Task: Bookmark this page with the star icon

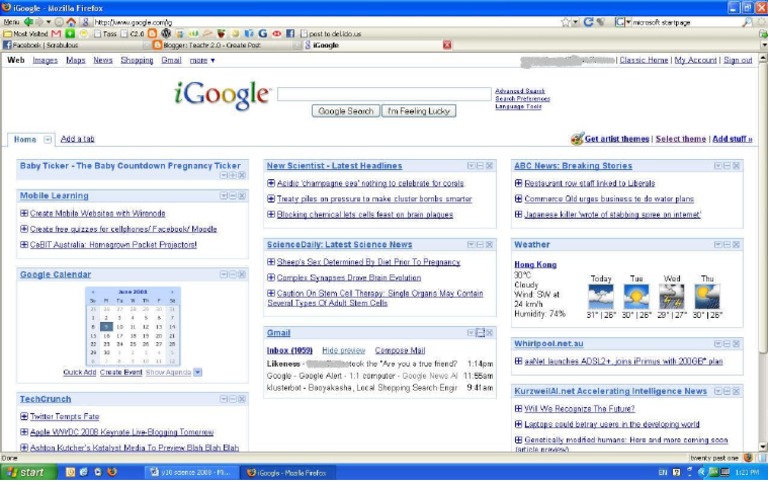Action: click(566, 22)
